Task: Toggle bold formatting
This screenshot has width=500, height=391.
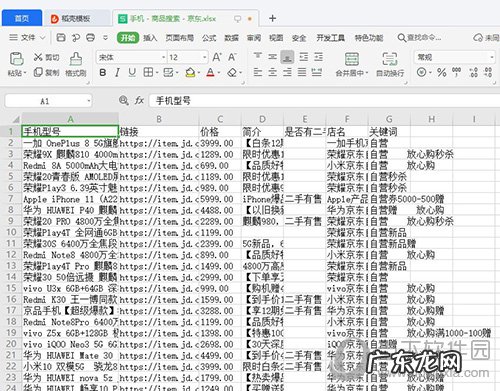Action: coord(103,72)
